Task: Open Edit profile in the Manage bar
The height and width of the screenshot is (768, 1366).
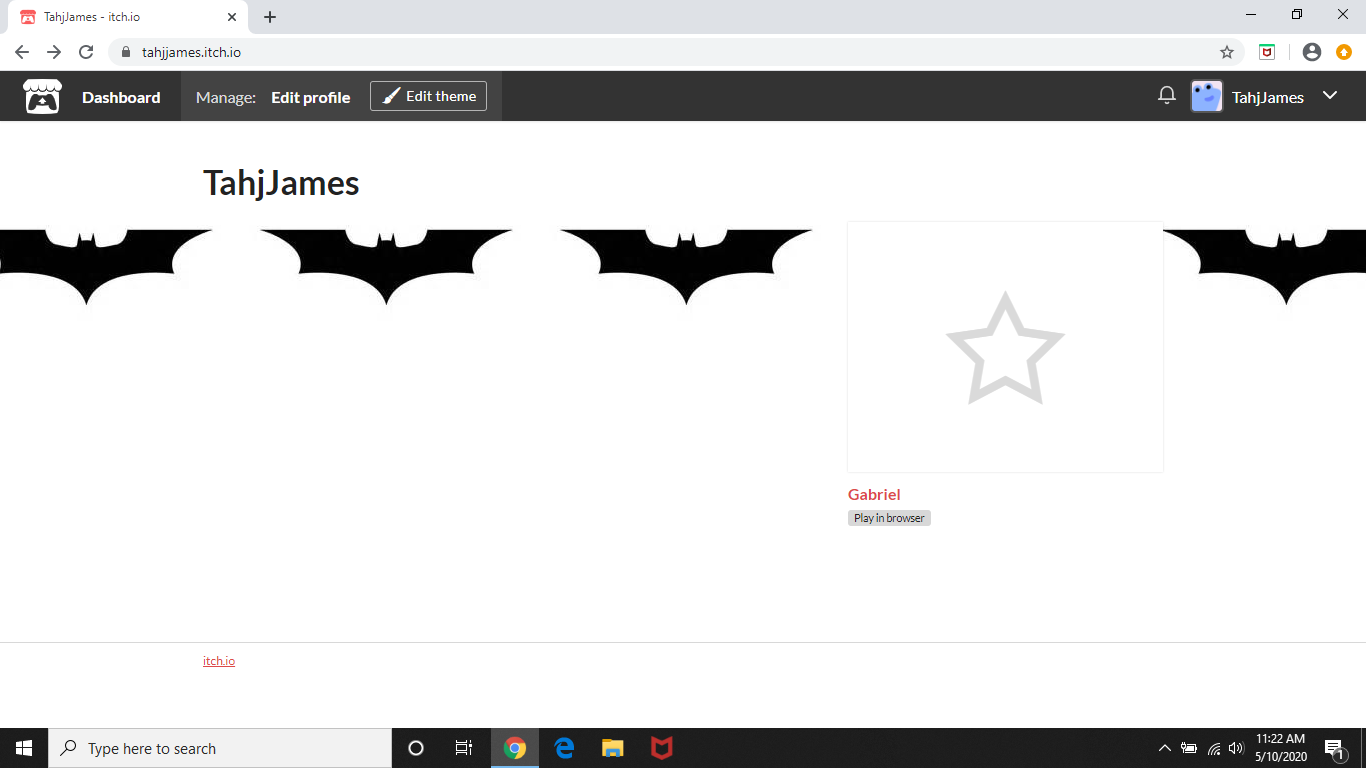Action: pos(311,97)
